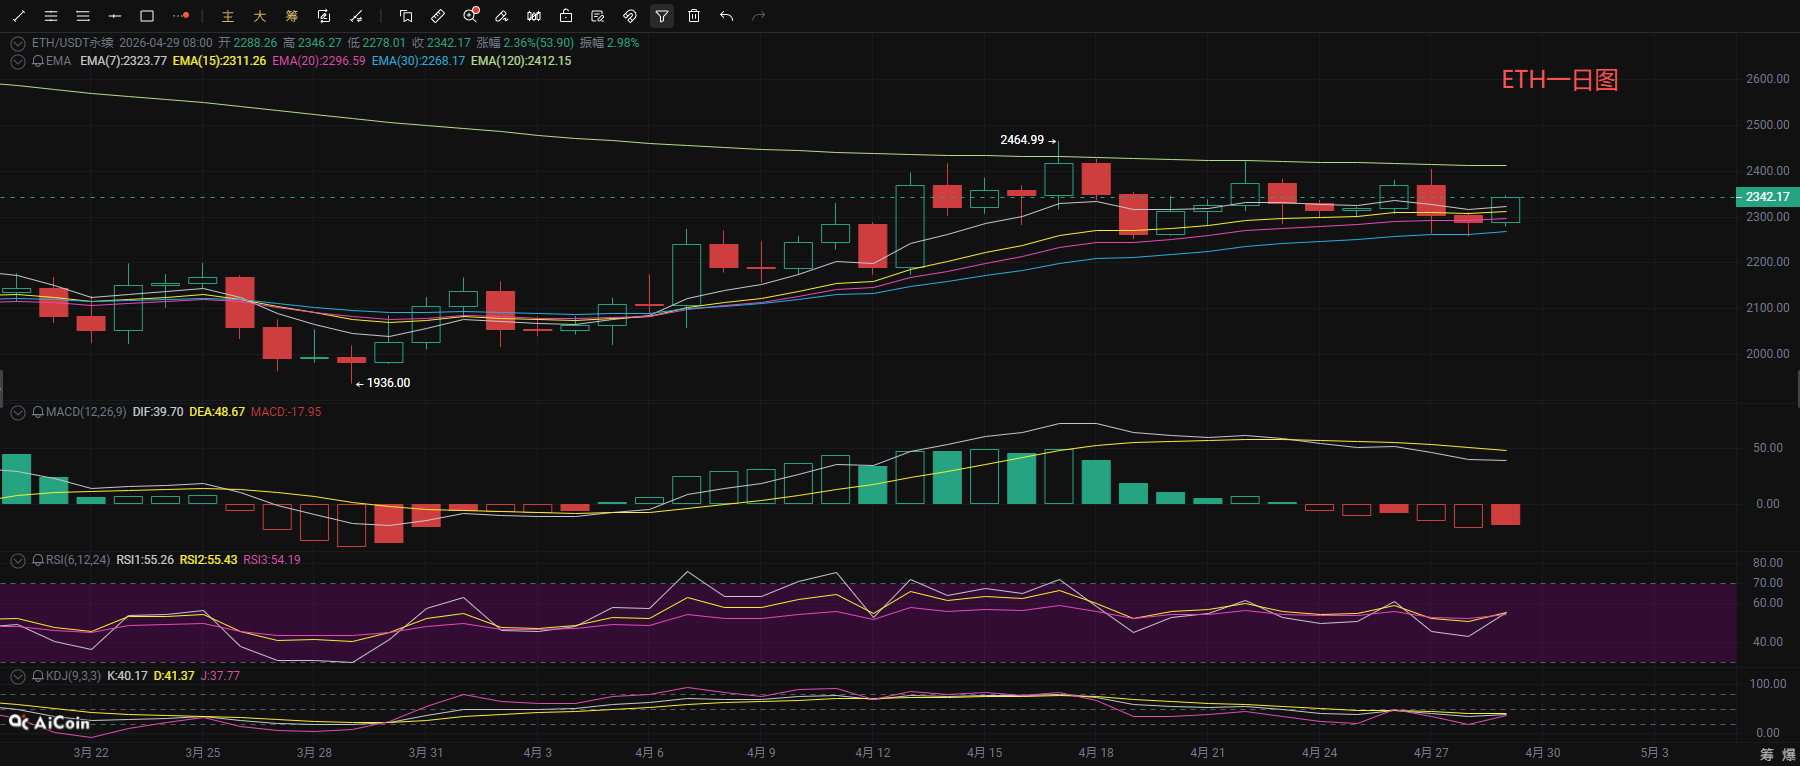The height and width of the screenshot is (766, 1800).
Task: Open the ruler measurement tool
Action: click(438, 16)
